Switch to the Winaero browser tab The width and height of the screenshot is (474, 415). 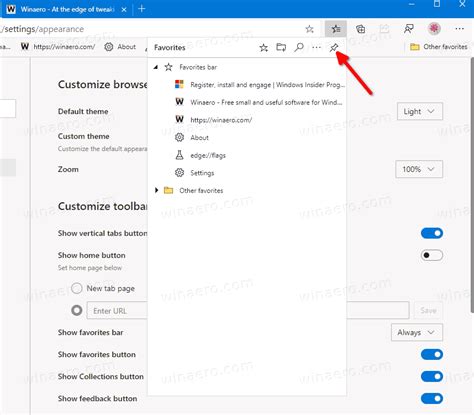[x=67, y=9]
